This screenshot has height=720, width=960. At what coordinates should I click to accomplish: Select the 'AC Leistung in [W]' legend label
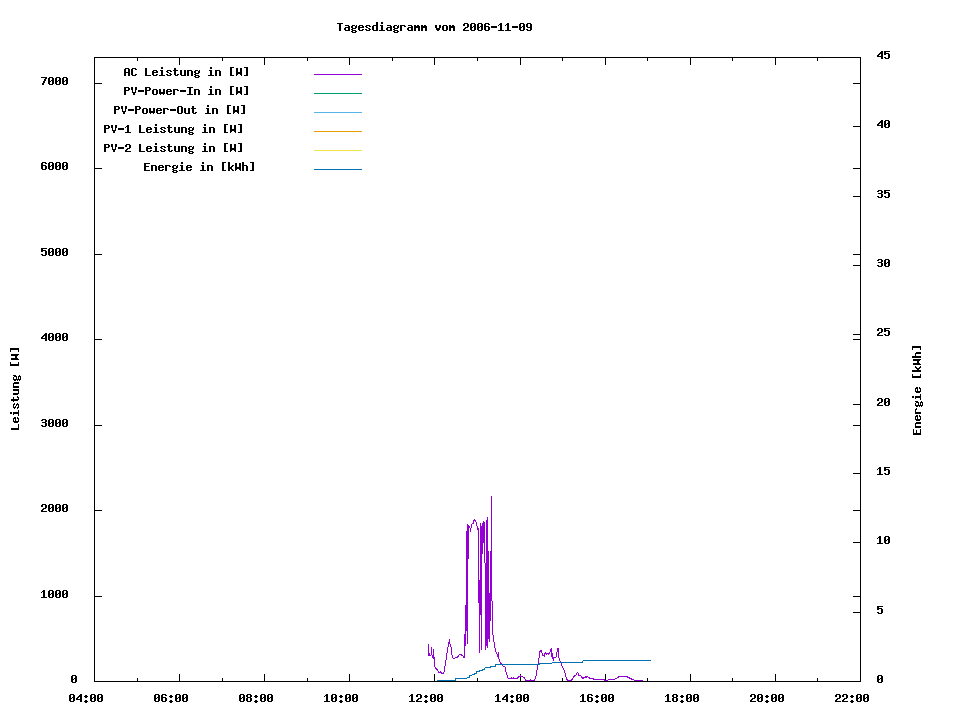pos(186,72)
